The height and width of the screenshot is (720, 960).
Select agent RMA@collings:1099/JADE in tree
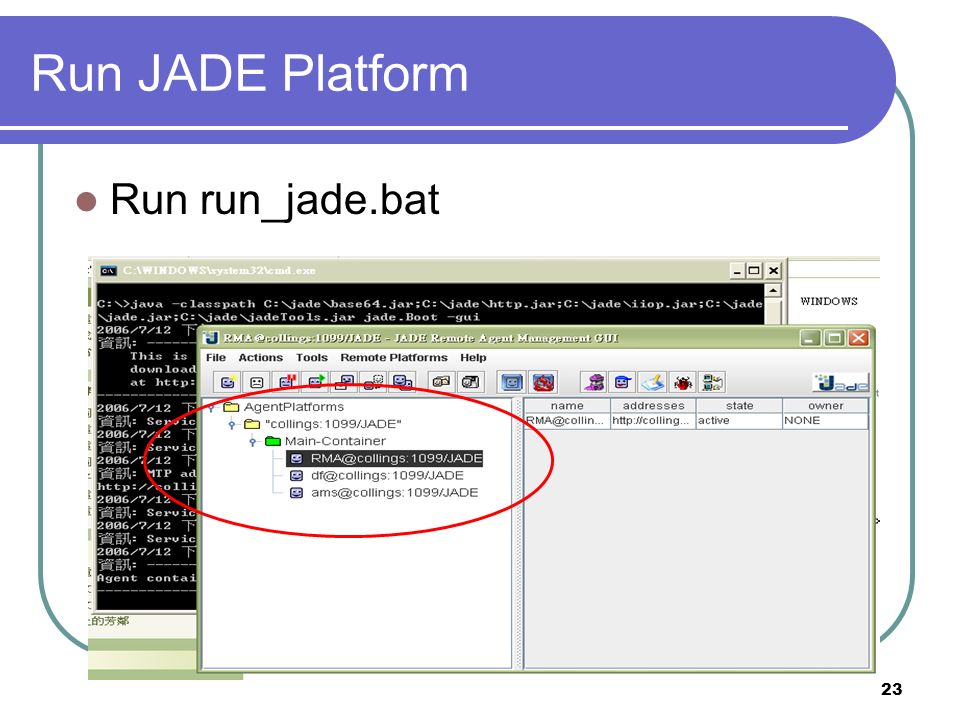385,459
